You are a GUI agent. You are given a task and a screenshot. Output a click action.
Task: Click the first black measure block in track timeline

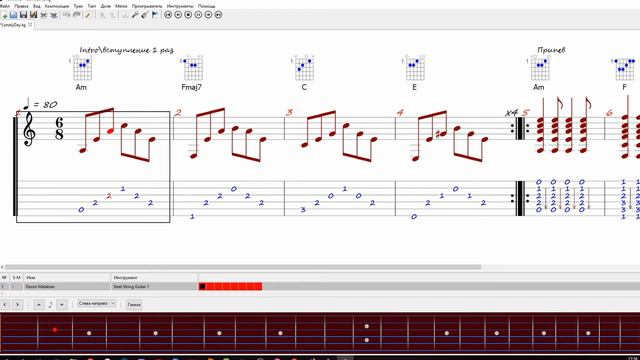click(x=202, y=287)
